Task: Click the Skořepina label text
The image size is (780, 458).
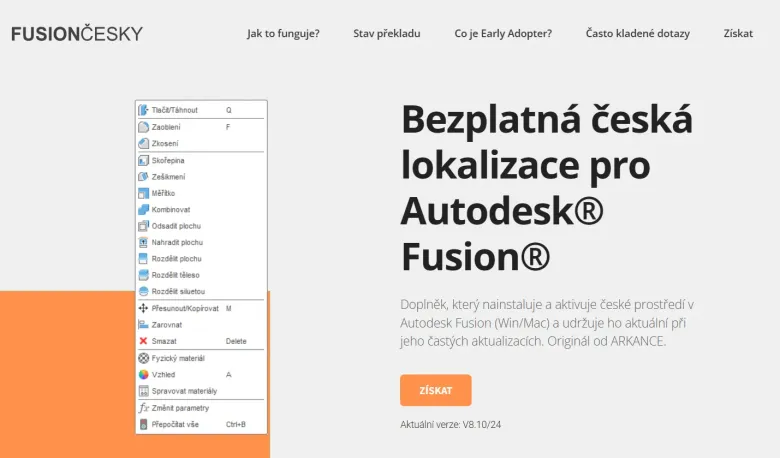Action: 168,160
